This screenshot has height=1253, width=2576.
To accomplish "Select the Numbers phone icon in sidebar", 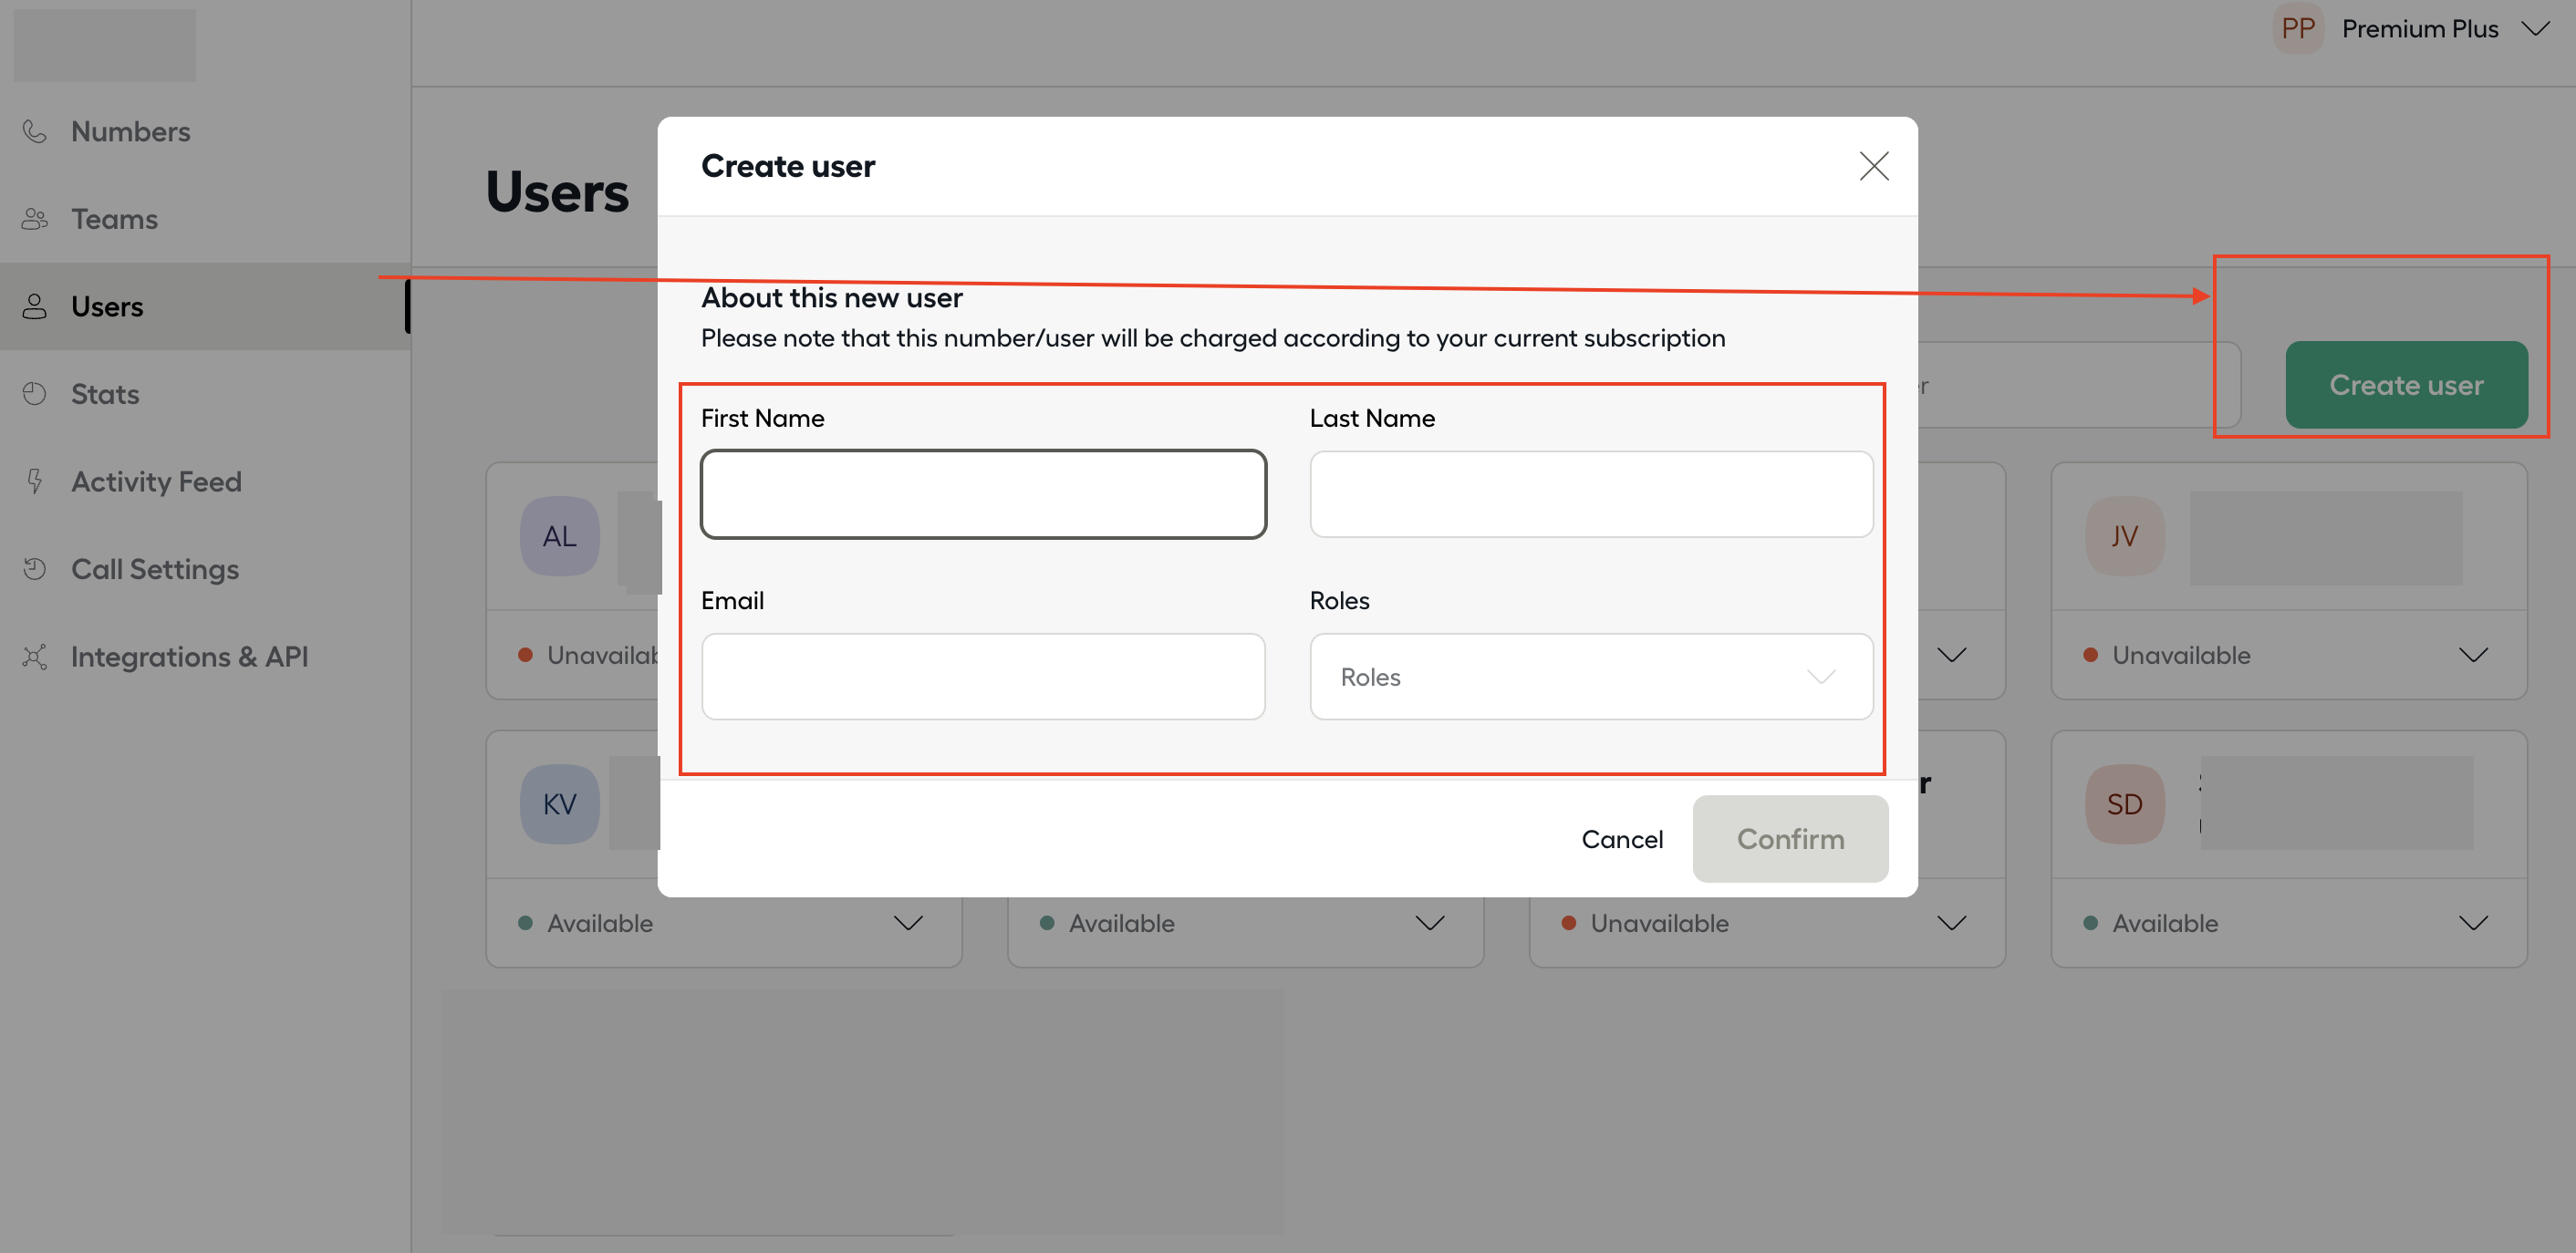I will click(34, 130).
